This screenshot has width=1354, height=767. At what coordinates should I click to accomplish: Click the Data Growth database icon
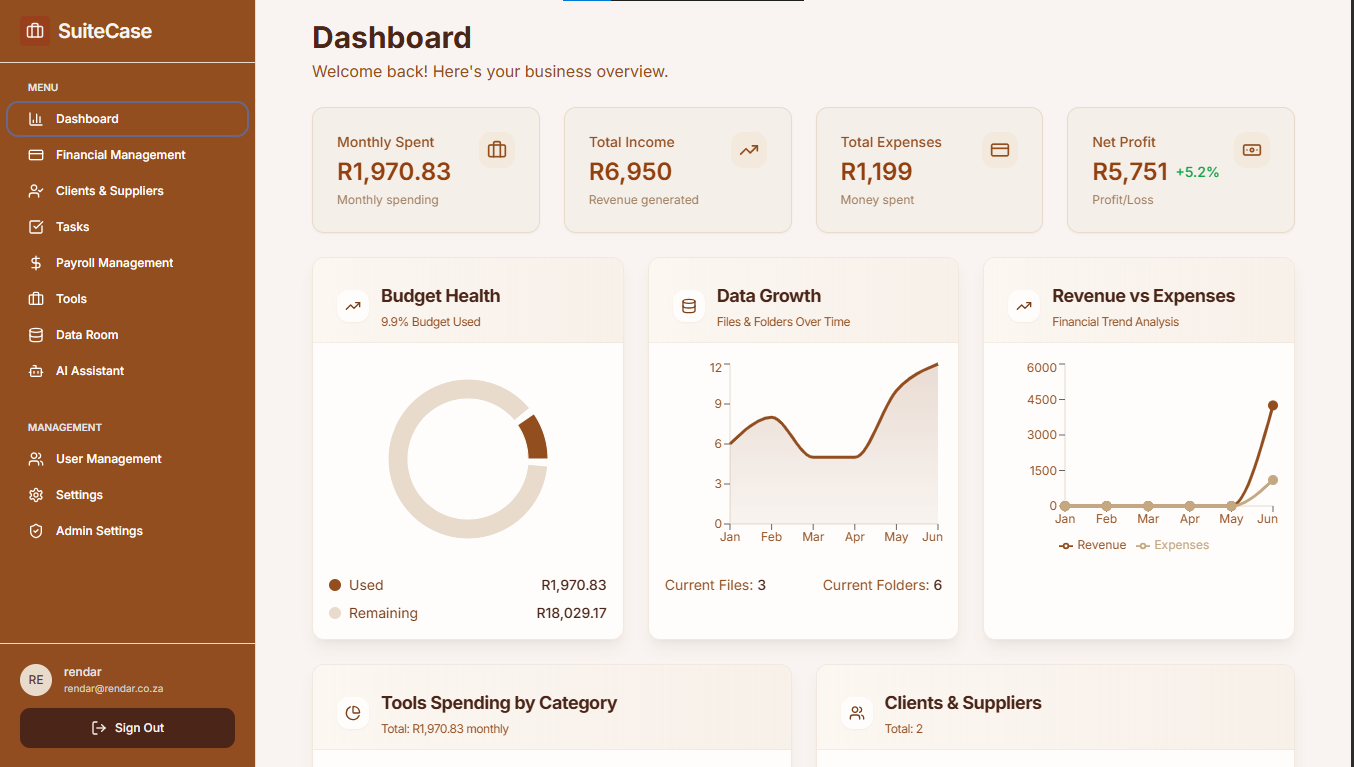pos(688,306)
